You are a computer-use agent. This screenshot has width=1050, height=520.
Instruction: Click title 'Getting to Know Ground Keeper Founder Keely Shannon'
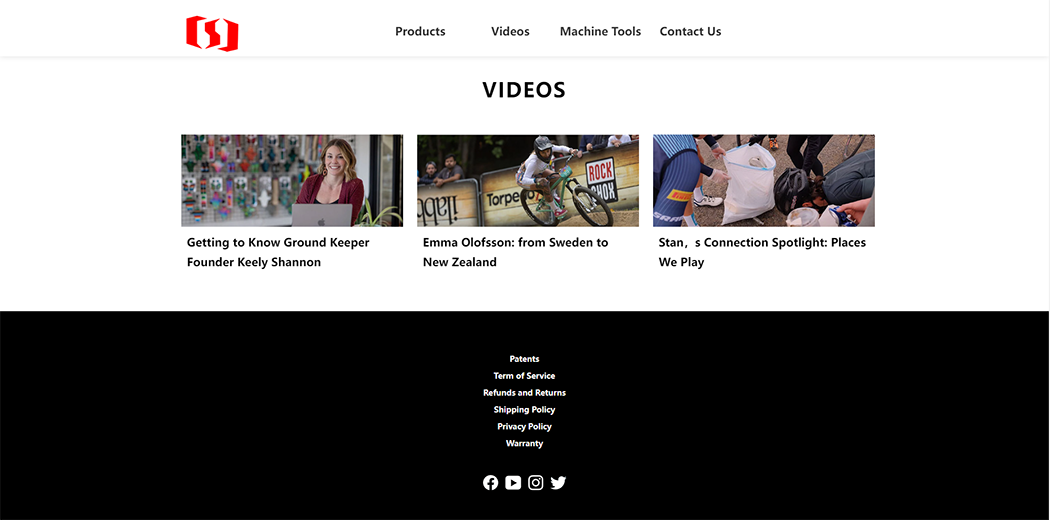coord(278,252)
